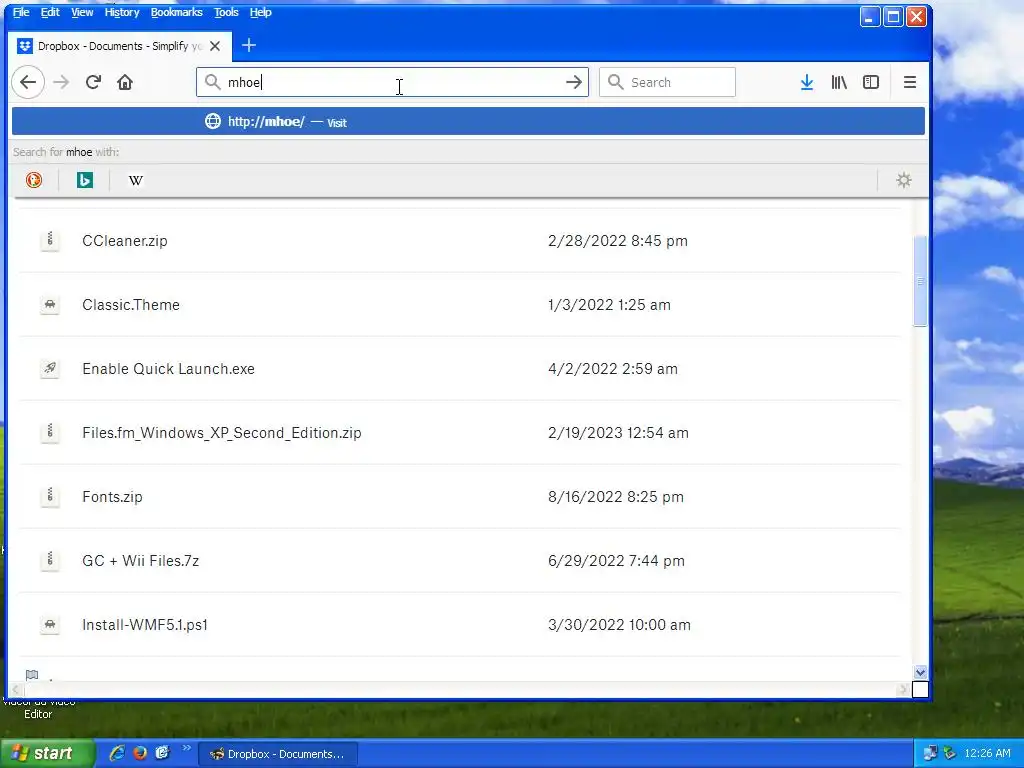
Task: Click the Install-WMF5.1.ps1 file icon
Action: 50,624
